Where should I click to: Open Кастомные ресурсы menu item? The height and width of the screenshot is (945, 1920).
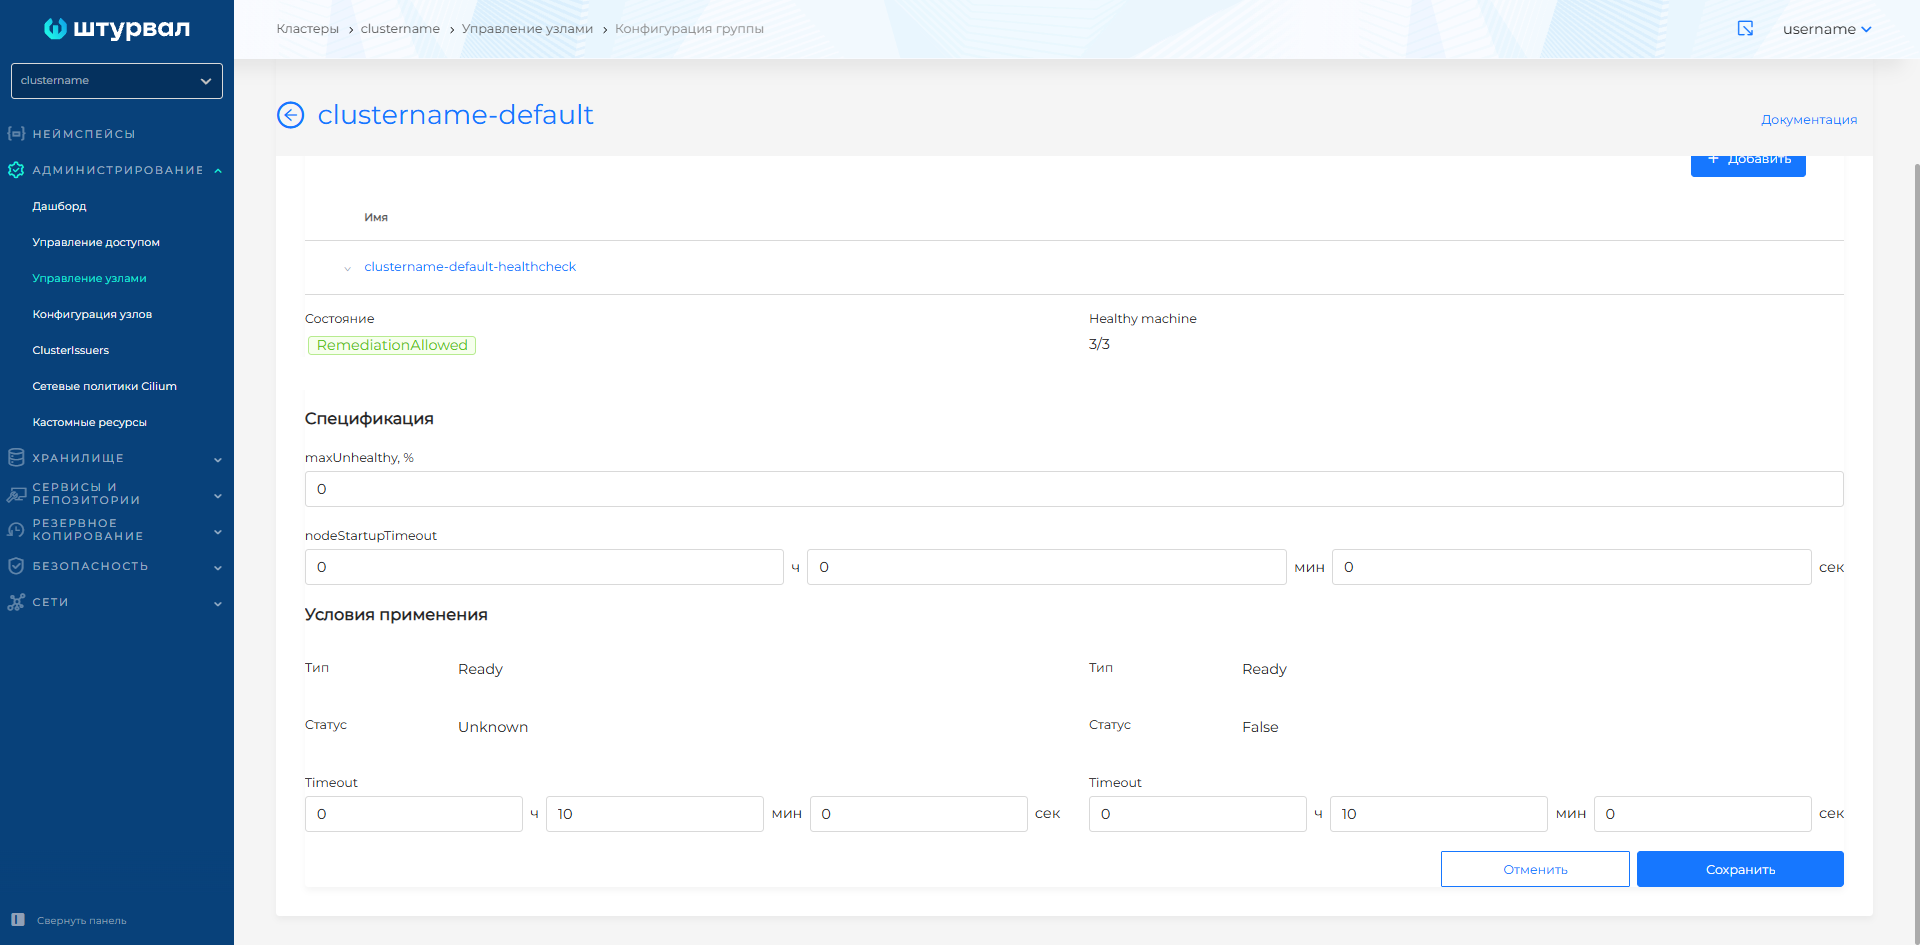pos(89,422)
